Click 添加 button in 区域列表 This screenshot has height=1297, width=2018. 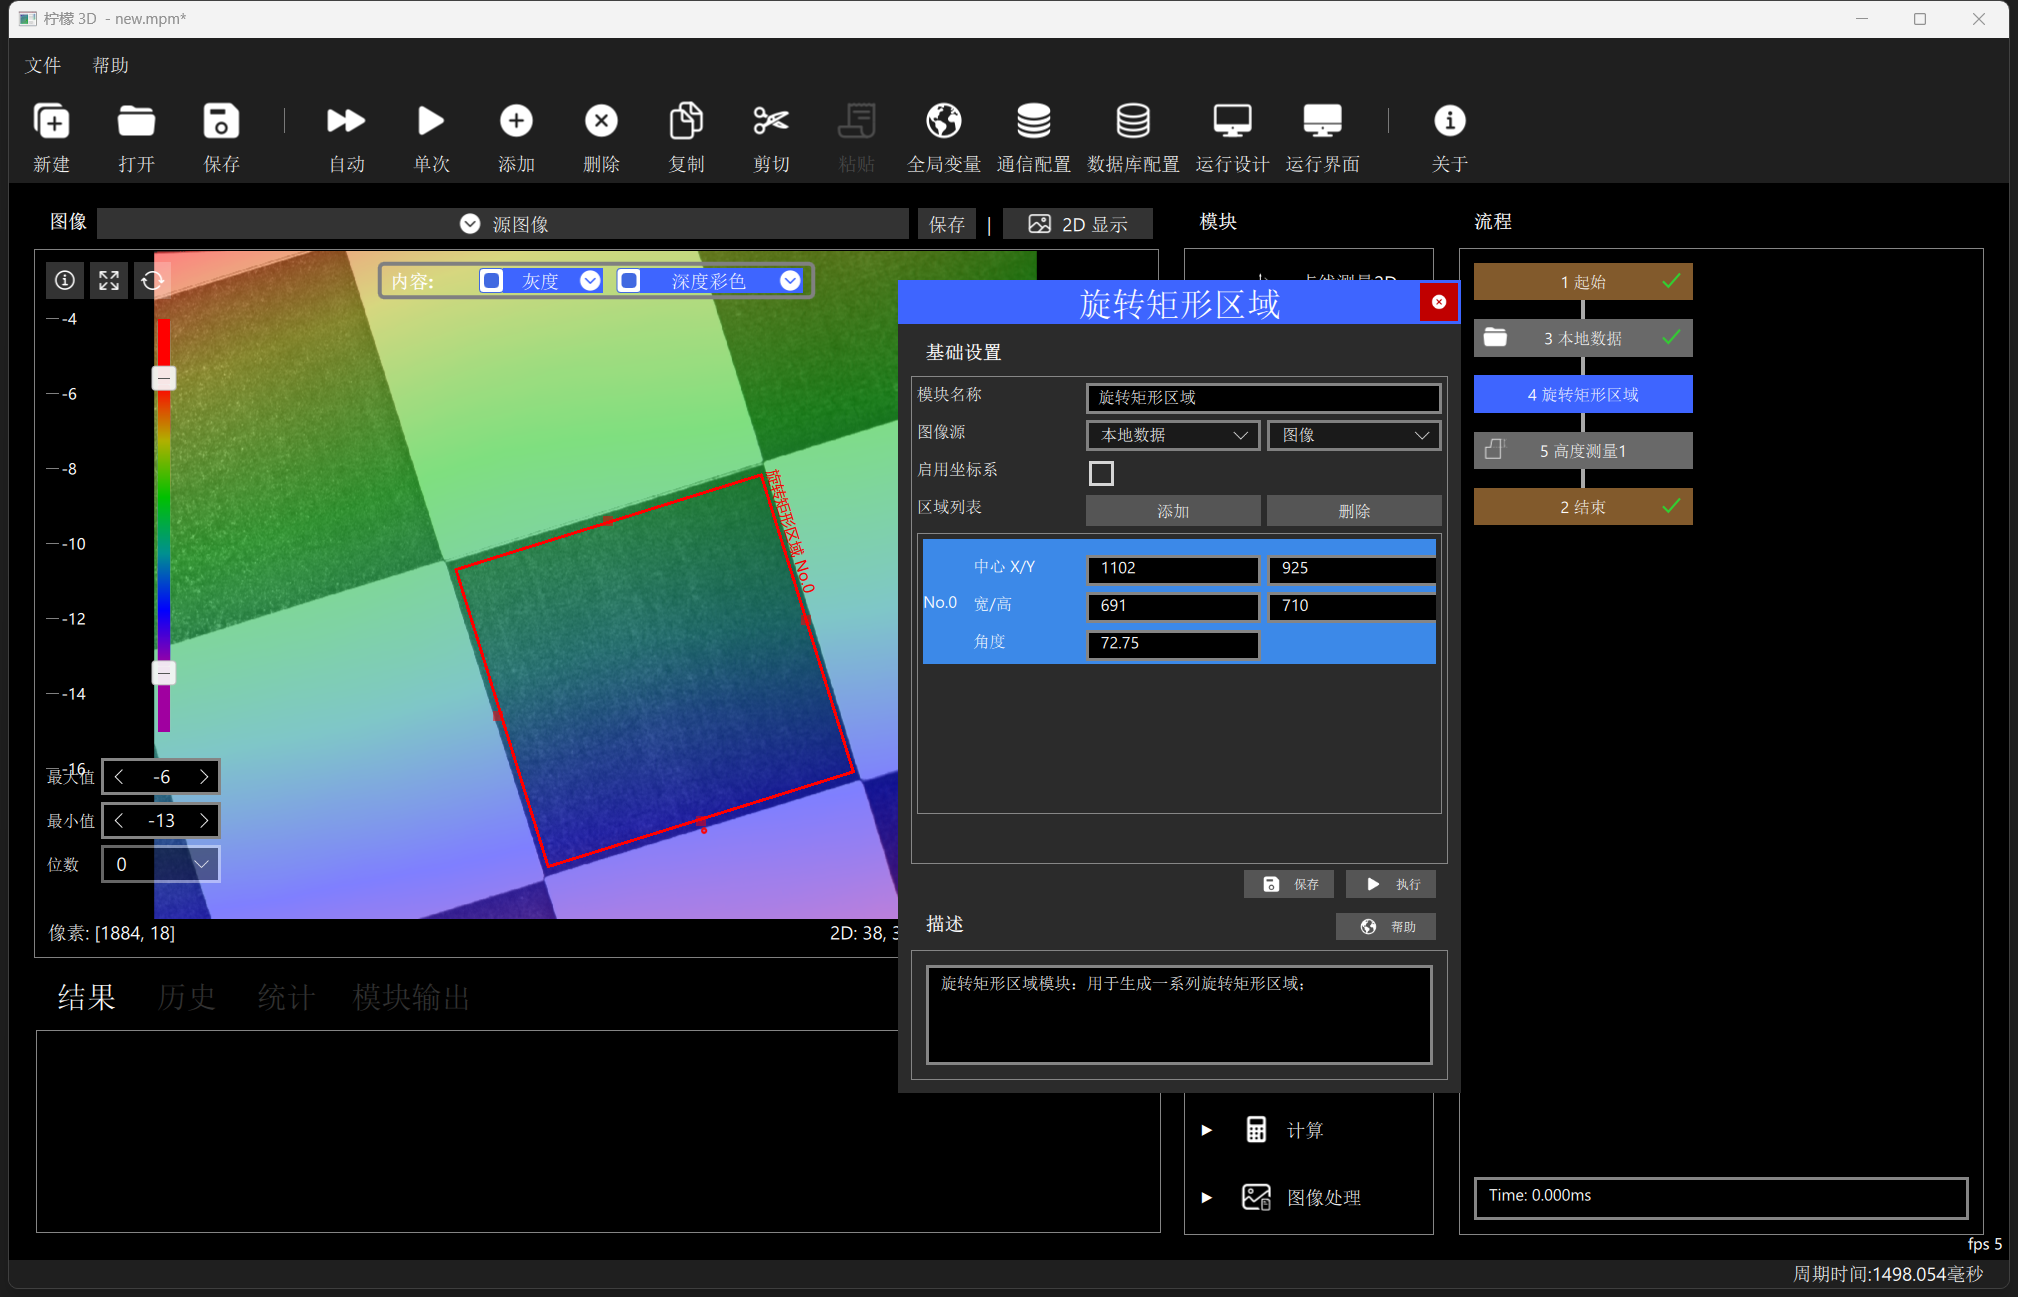point(1172,511)
